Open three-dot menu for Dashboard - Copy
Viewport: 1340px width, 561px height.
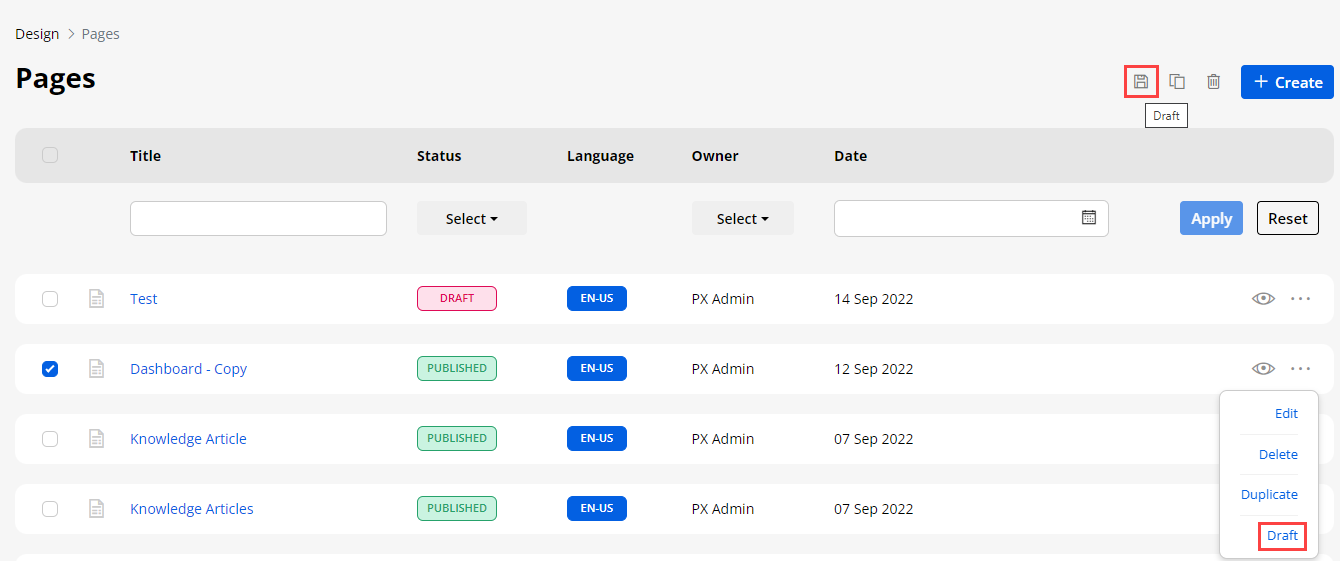[x=1300, y=369]
